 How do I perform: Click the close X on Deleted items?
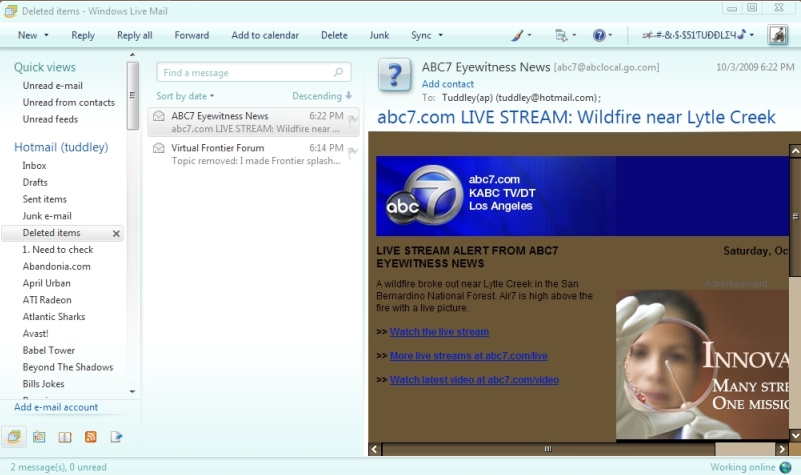[116, 233]
